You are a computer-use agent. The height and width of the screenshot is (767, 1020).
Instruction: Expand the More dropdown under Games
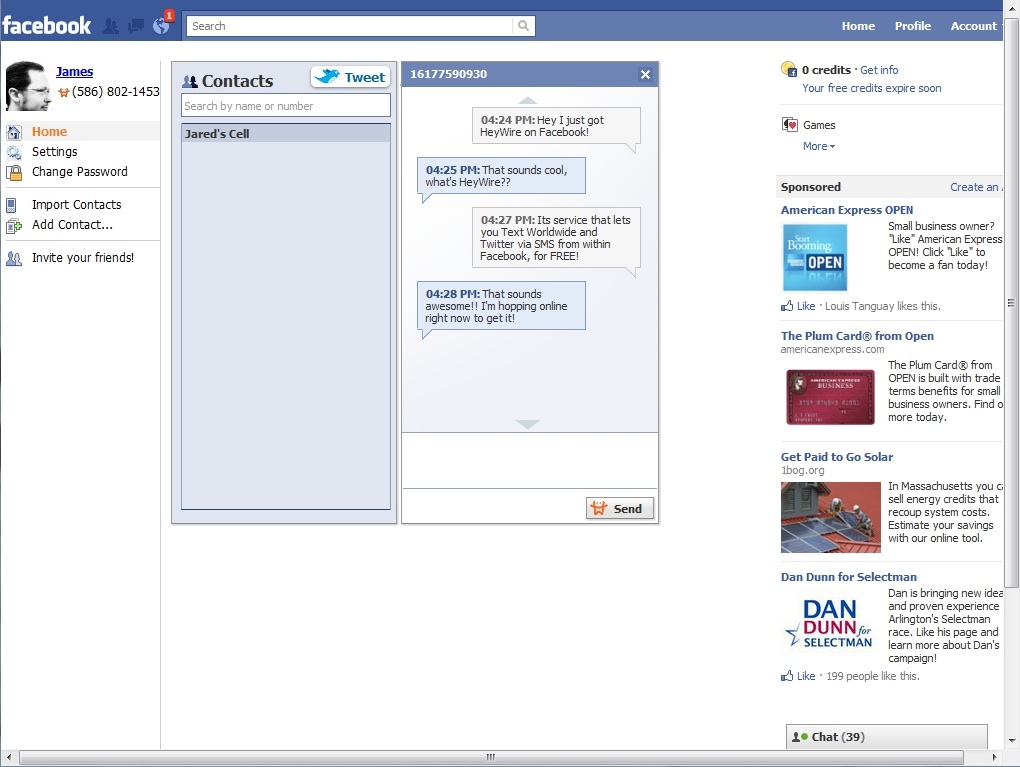point(819,146)
